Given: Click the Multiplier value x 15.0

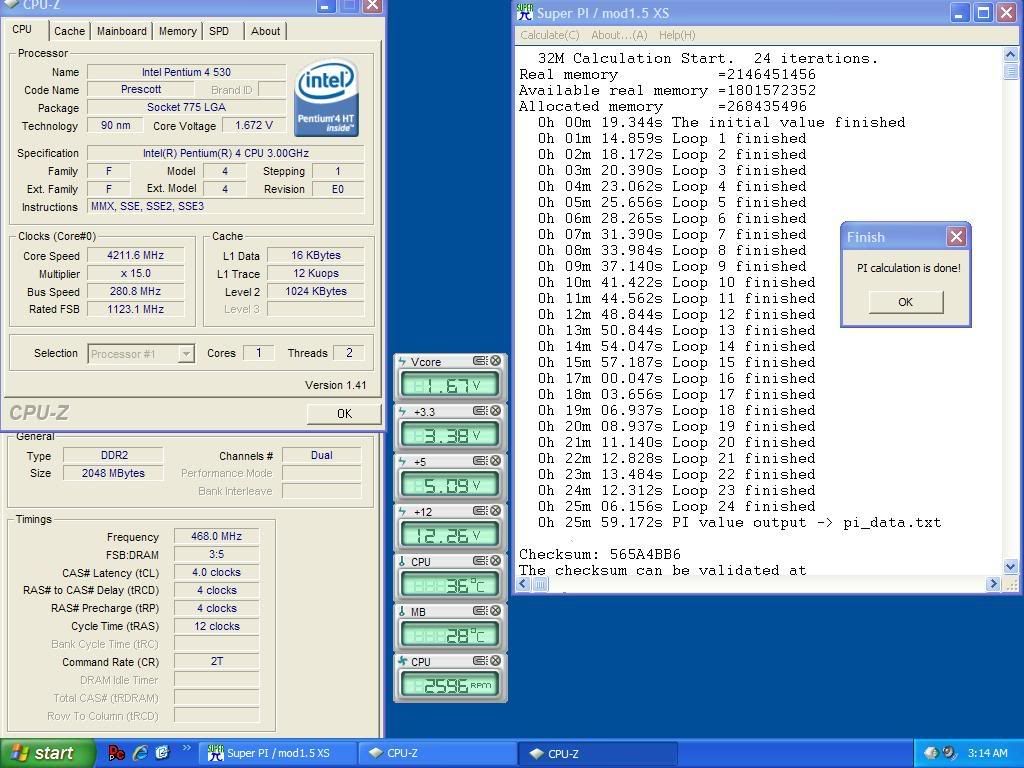Looking at the screenshot, I should point(136,274).
